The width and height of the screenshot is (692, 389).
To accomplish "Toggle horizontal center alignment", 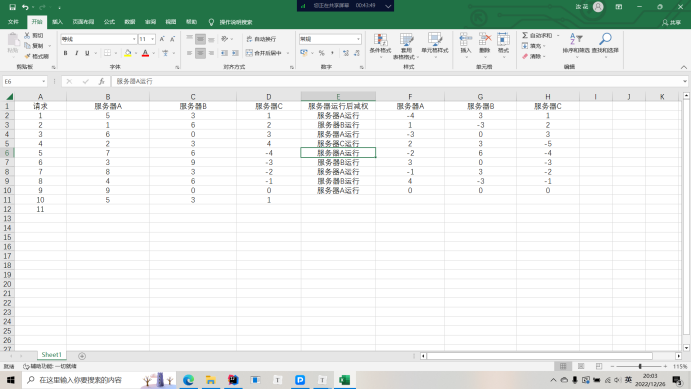I will point(200,53).
